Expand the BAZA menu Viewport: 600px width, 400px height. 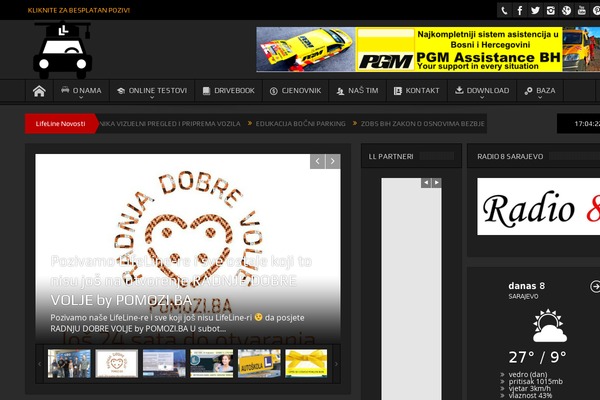[540, 91]
